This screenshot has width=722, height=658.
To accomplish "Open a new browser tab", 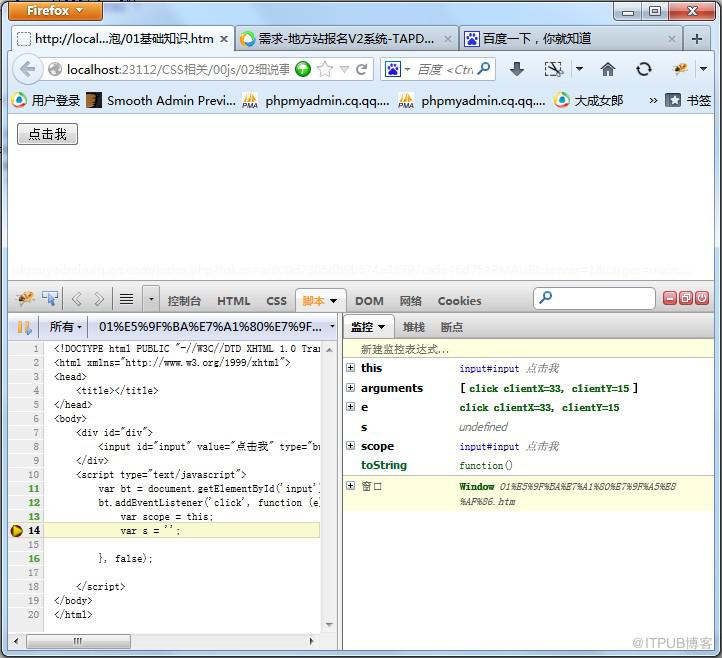I will click(x=697, y=39).
